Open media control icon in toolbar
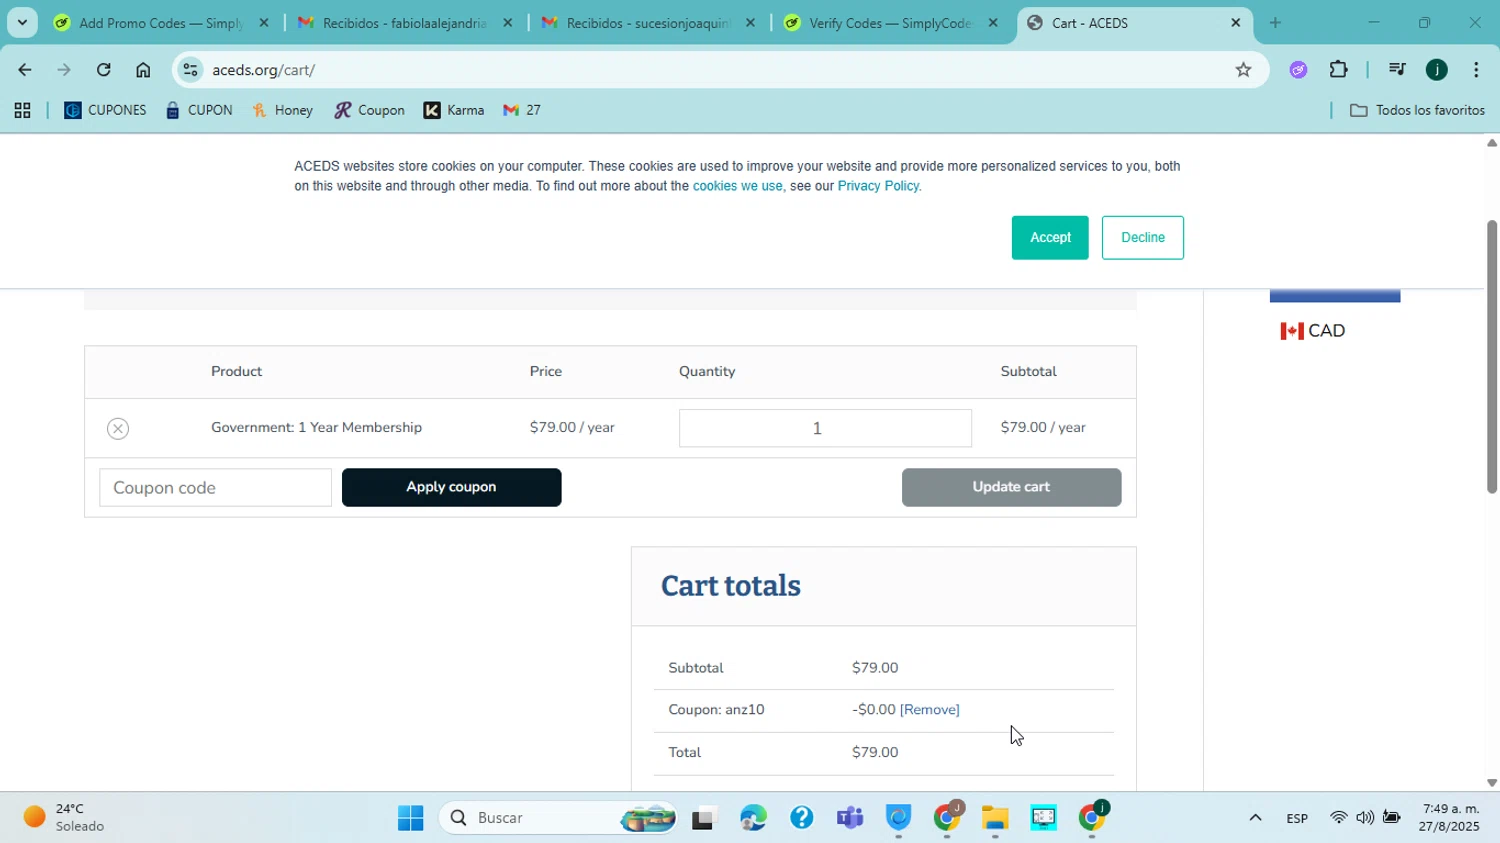The image size is (1500, 843). click(x=1397, y=70)
